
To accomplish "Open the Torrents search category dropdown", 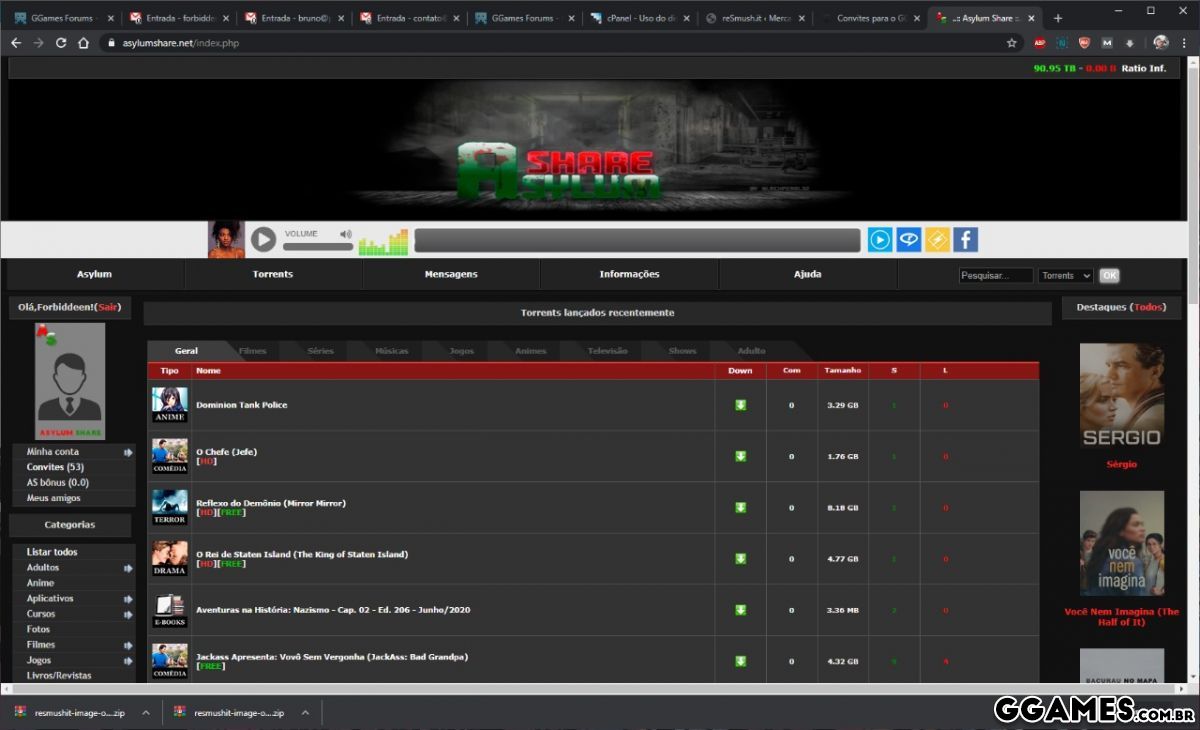I will [1065, 276].
